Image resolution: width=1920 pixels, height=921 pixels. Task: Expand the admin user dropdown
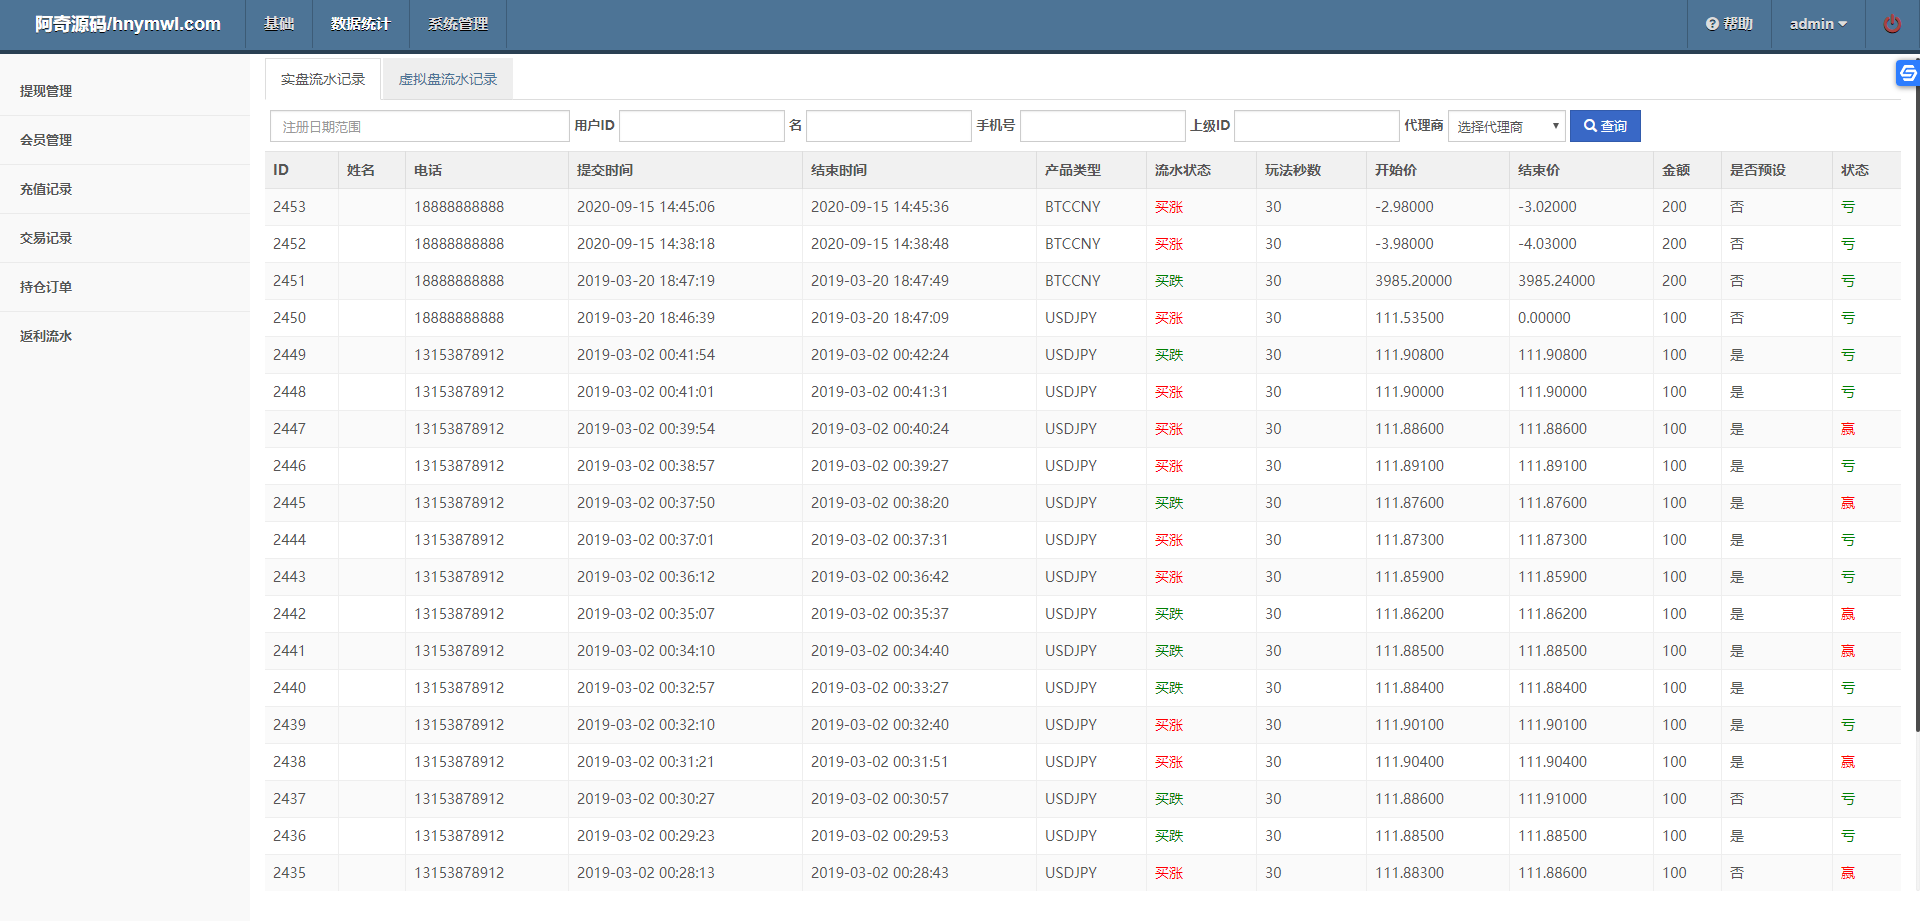(1817, 24)
